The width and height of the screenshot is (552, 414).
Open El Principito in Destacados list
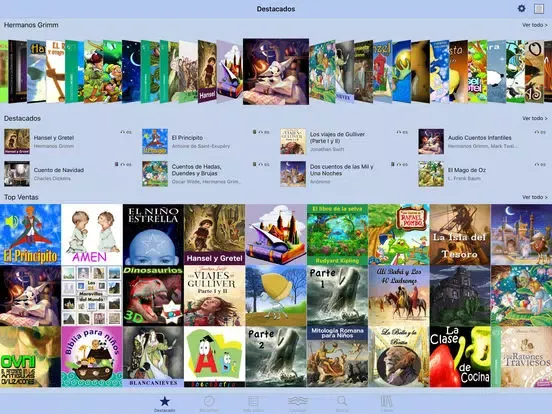click(x=206, y=142)
